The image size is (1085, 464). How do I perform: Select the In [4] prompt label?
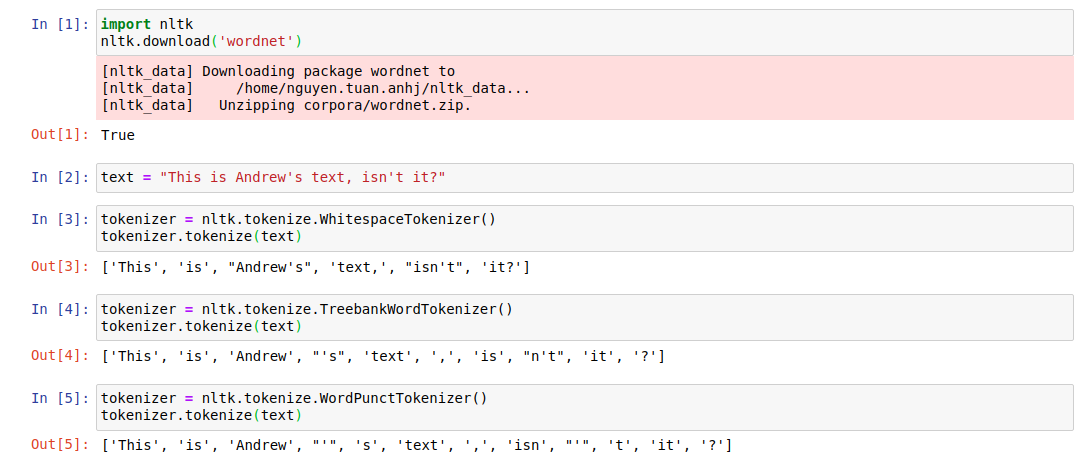coord(60,309)
